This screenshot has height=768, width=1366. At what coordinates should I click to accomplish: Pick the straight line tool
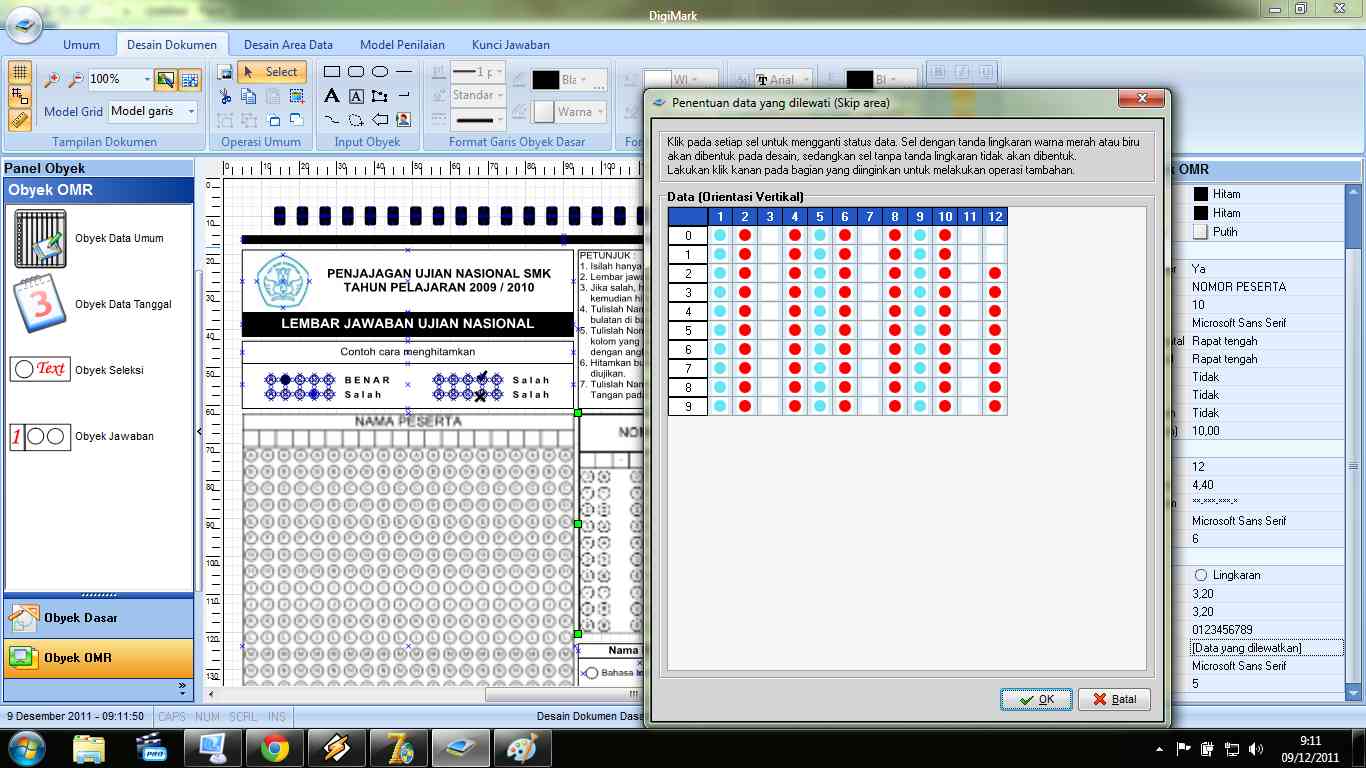pos(404,72)
